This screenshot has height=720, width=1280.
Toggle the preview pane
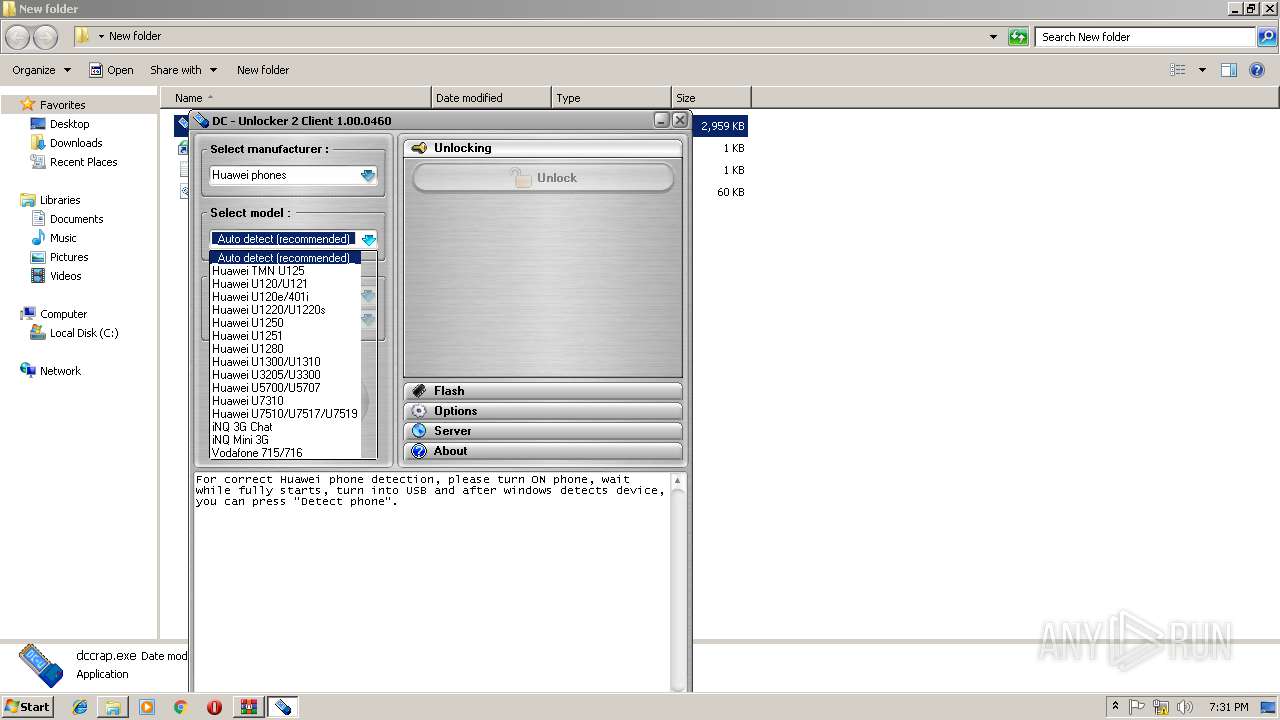pos(1229,70)
